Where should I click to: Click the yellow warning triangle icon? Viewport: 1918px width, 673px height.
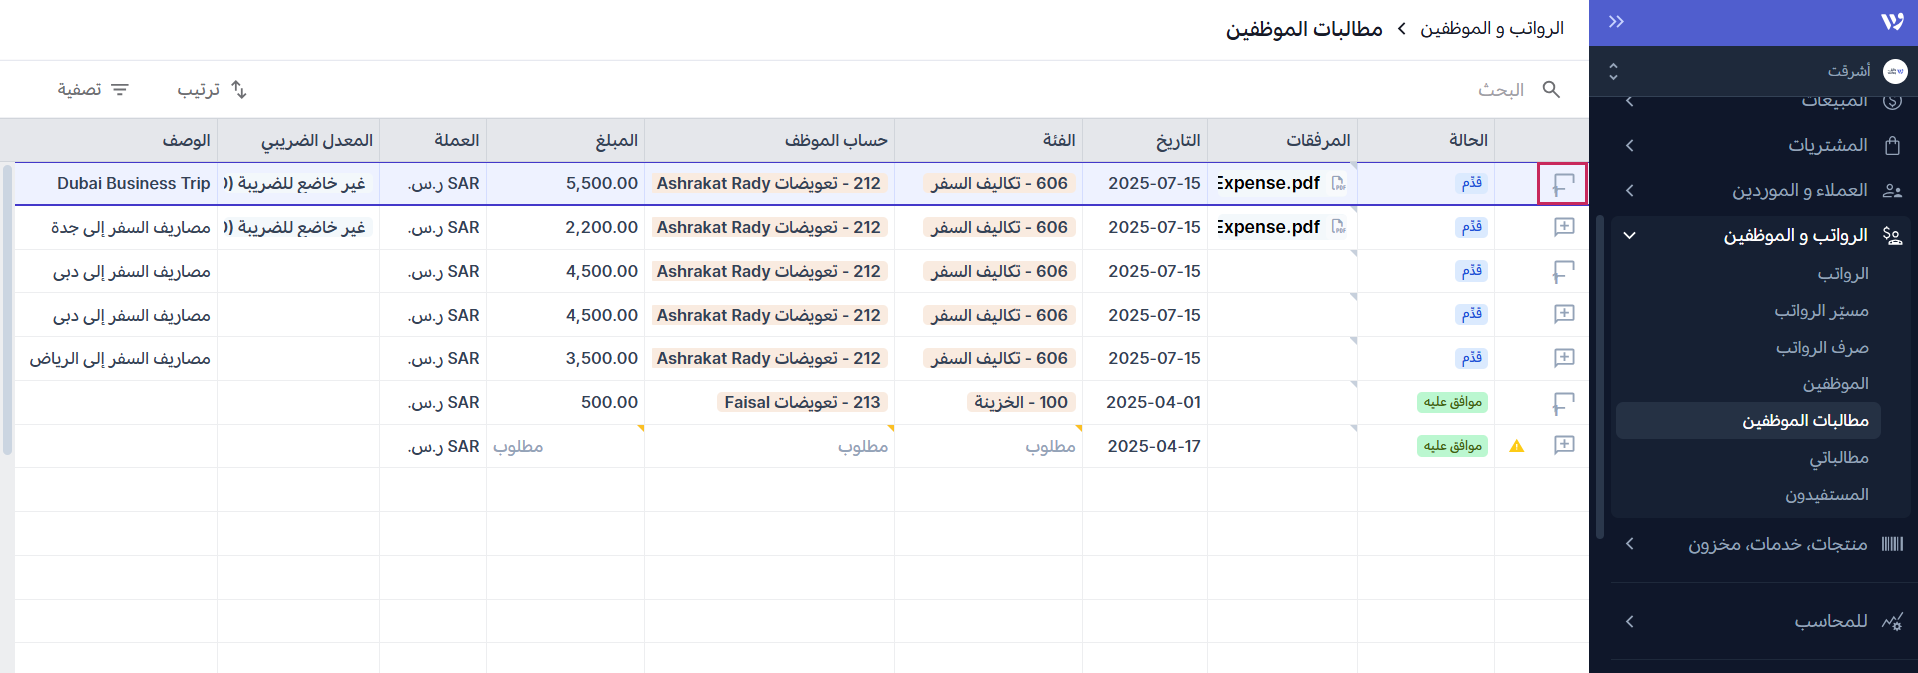(x=1516, y=446)
